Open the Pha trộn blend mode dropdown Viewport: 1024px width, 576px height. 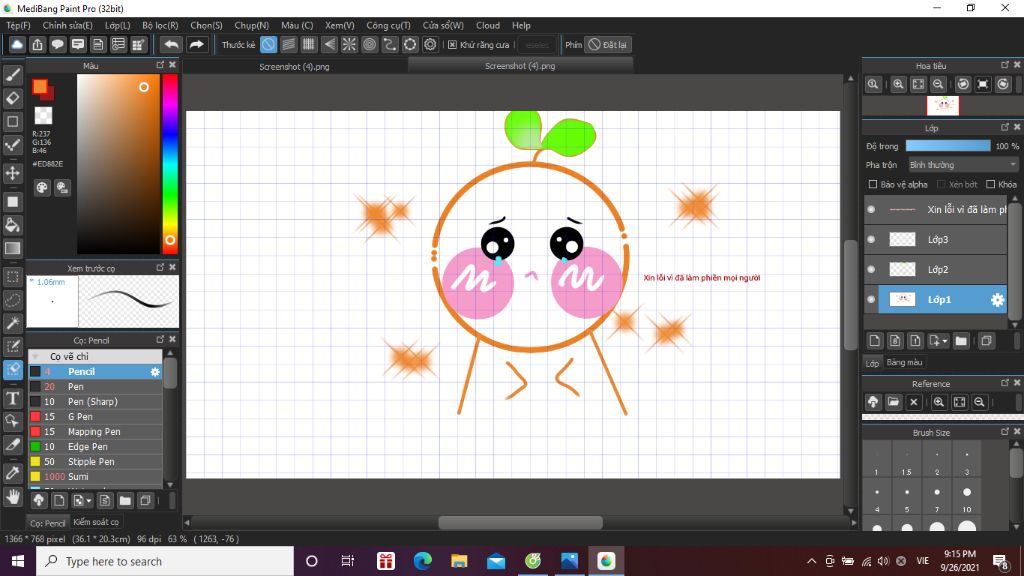click(963, 165)
